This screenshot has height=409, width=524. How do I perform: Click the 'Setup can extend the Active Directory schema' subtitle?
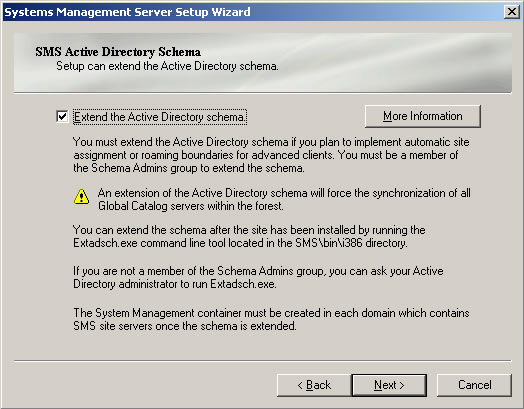(167, 66)
